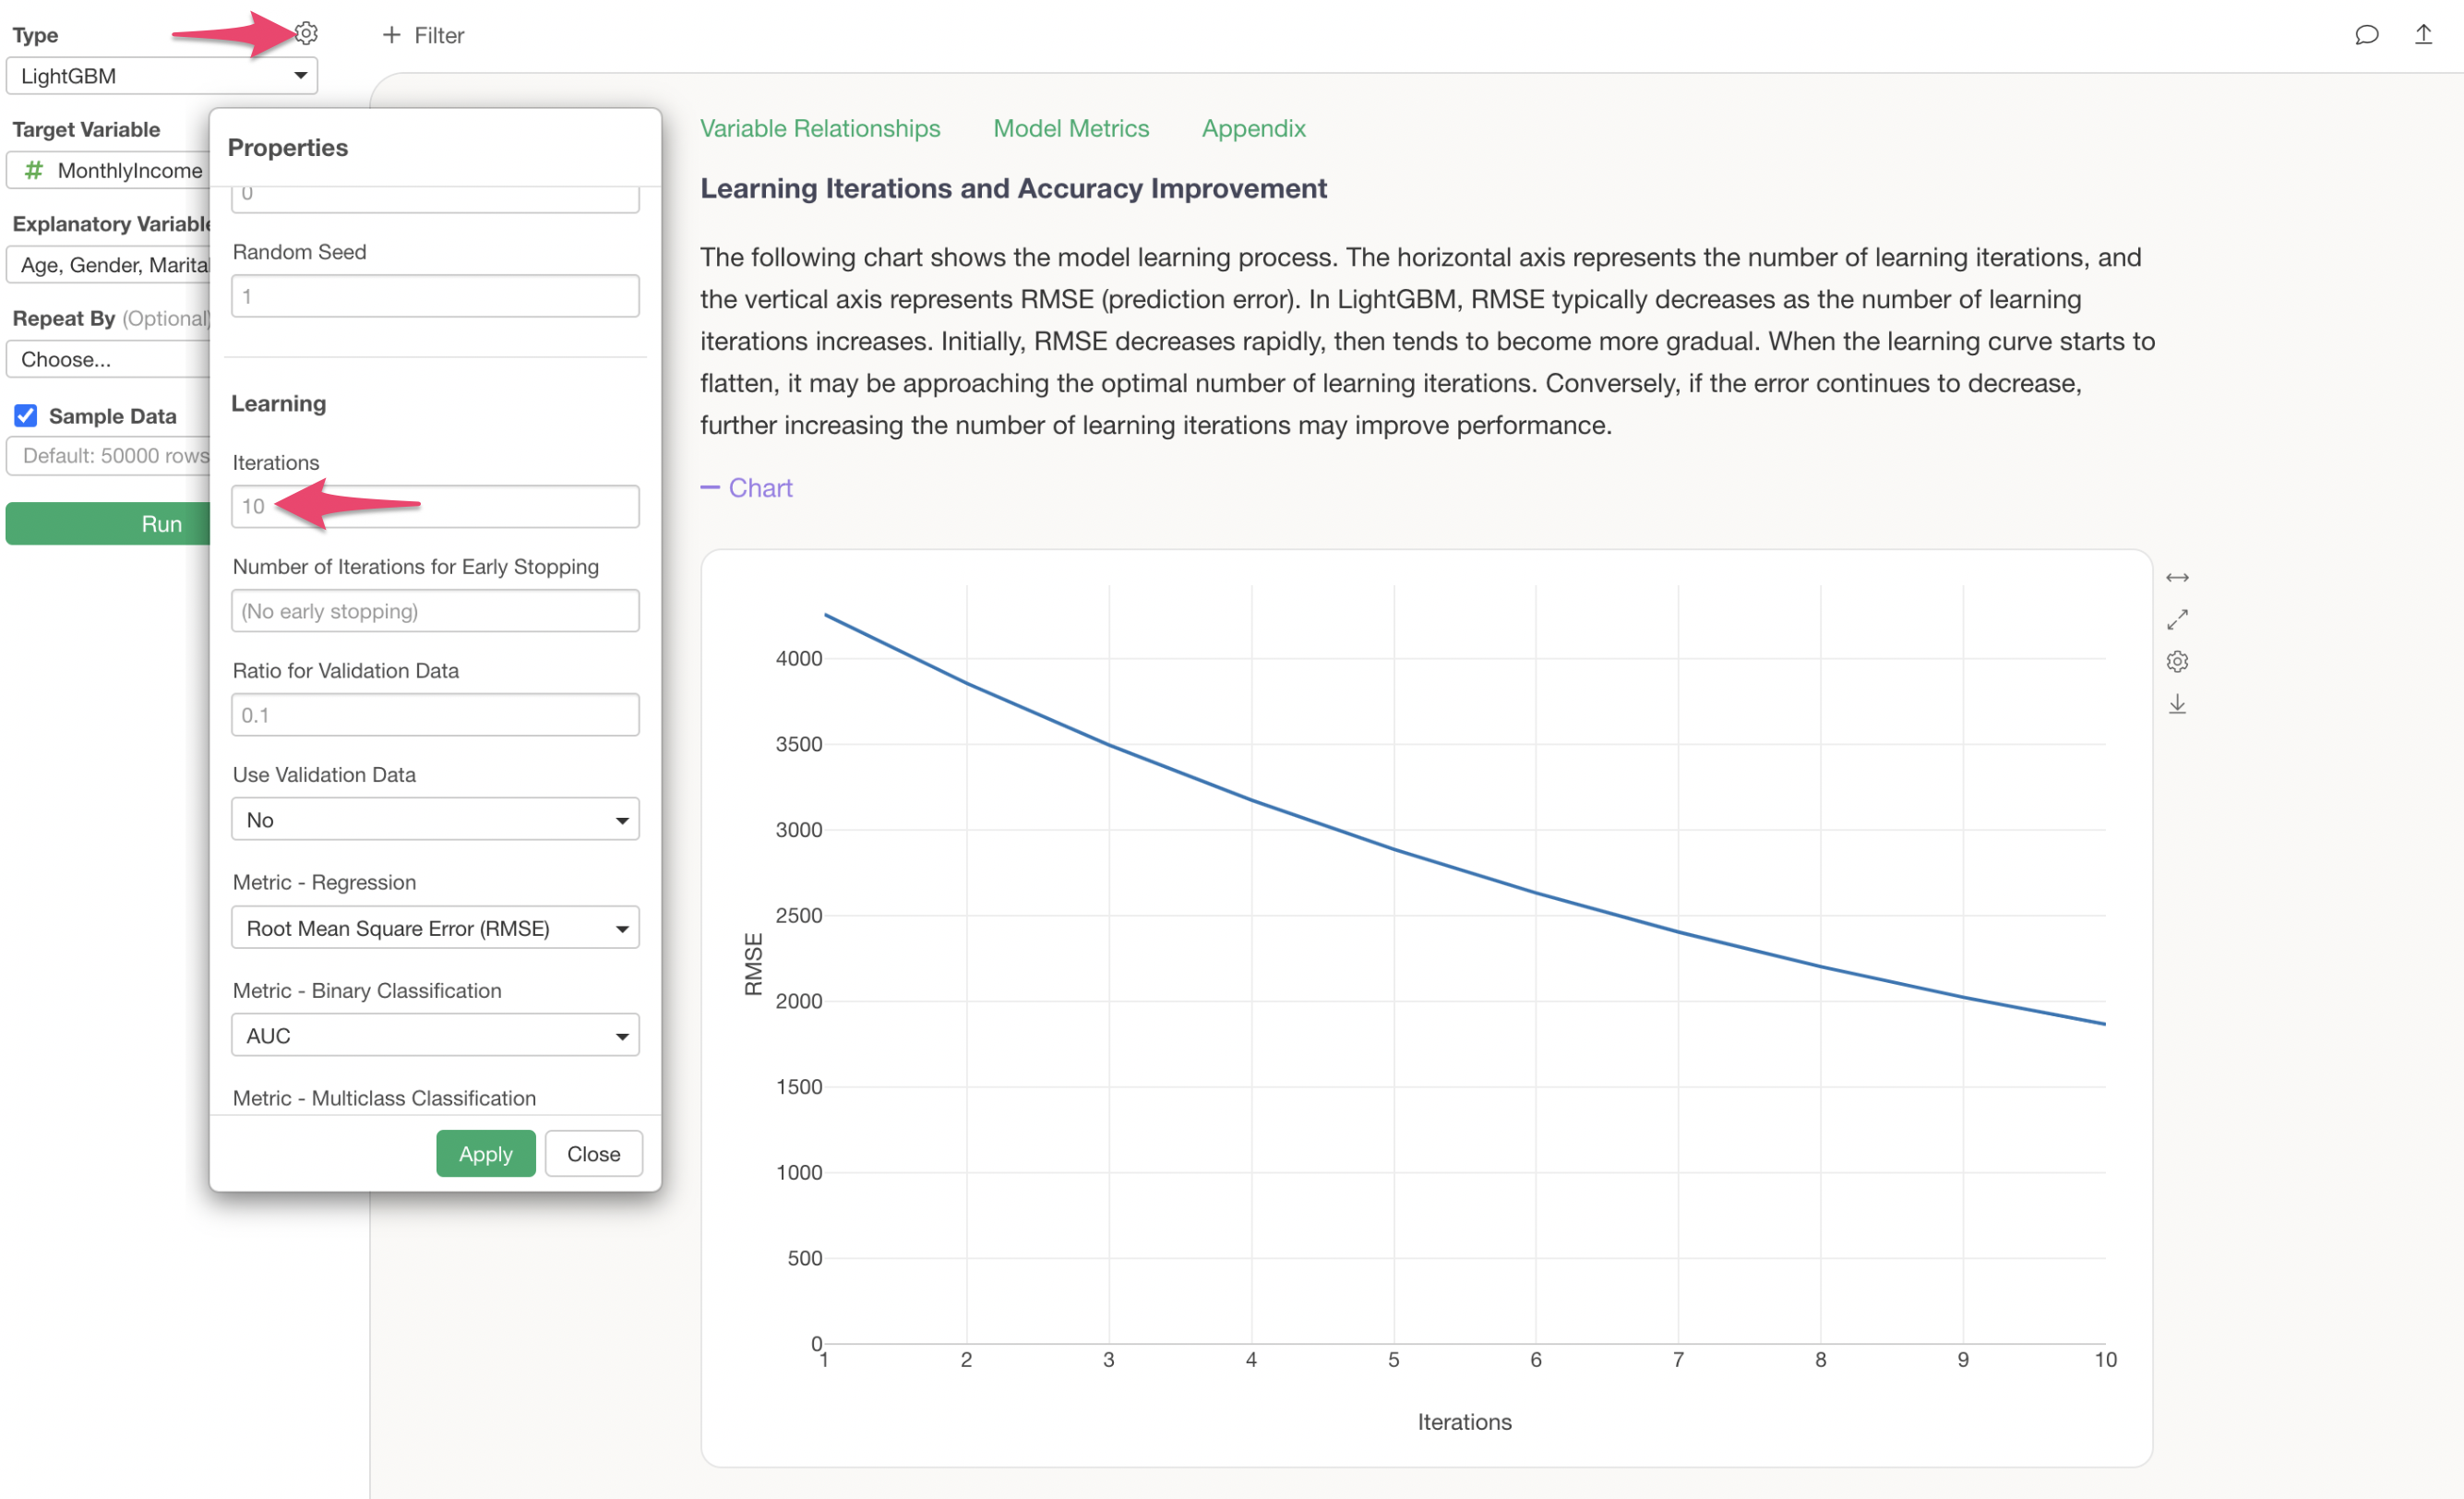Download the chart with download icon
This screenshot has width=2464, height=1499.
pos(2177,705)
